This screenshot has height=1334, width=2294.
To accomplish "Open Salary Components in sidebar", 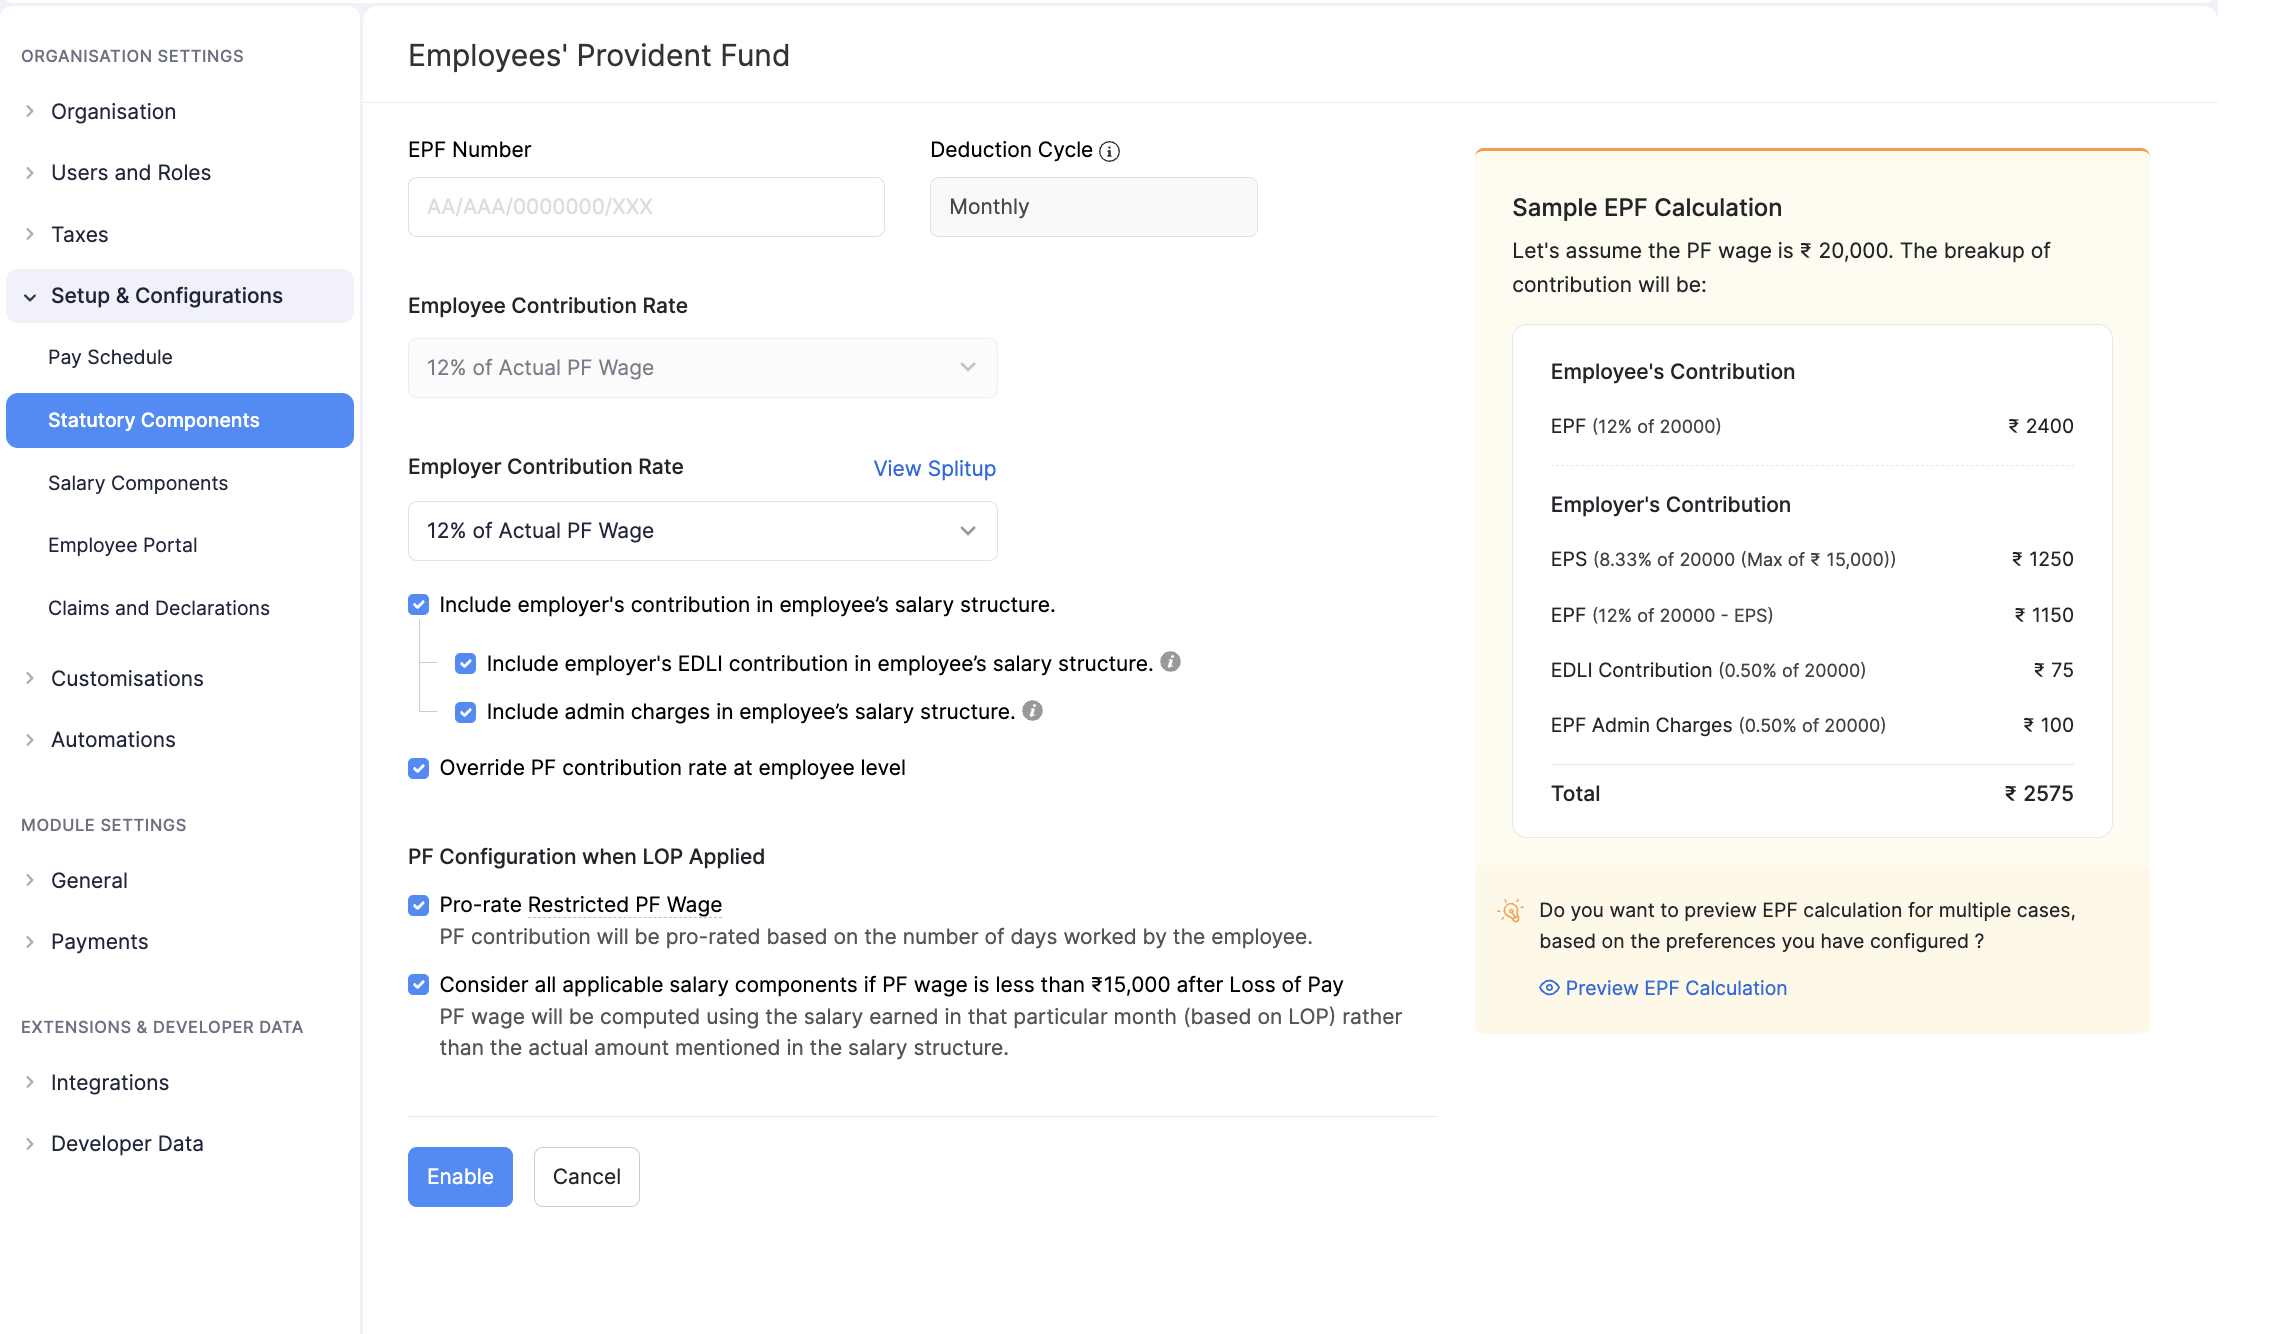I will (138, 483).
